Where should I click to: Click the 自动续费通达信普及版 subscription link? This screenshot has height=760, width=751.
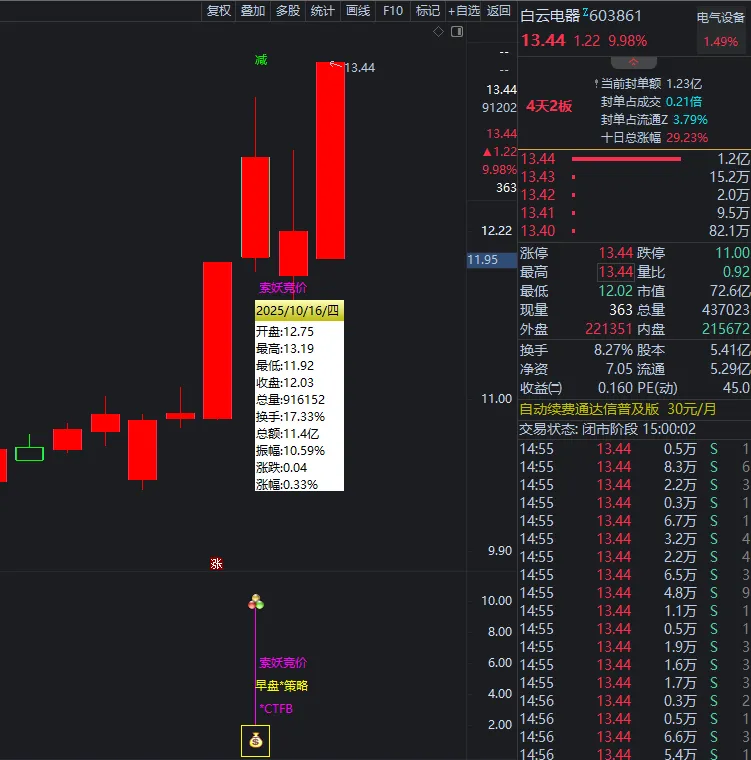[x=589, y=408]
